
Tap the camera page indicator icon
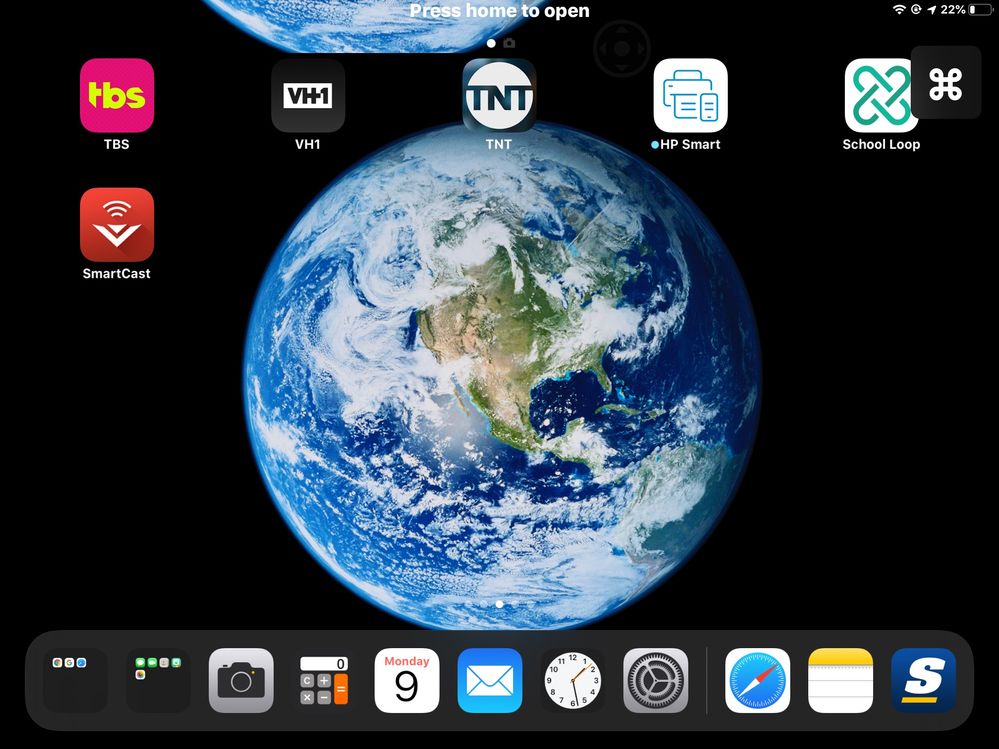[x=509, y=44]
